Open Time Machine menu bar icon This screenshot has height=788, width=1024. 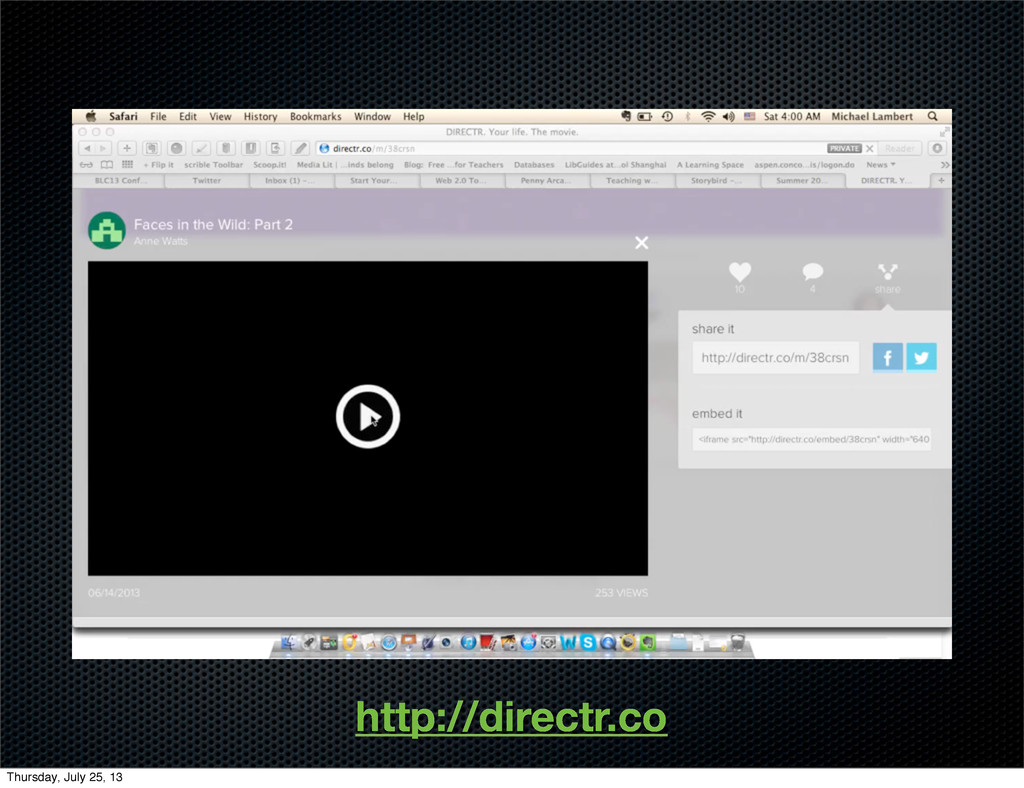click(667, 116)
